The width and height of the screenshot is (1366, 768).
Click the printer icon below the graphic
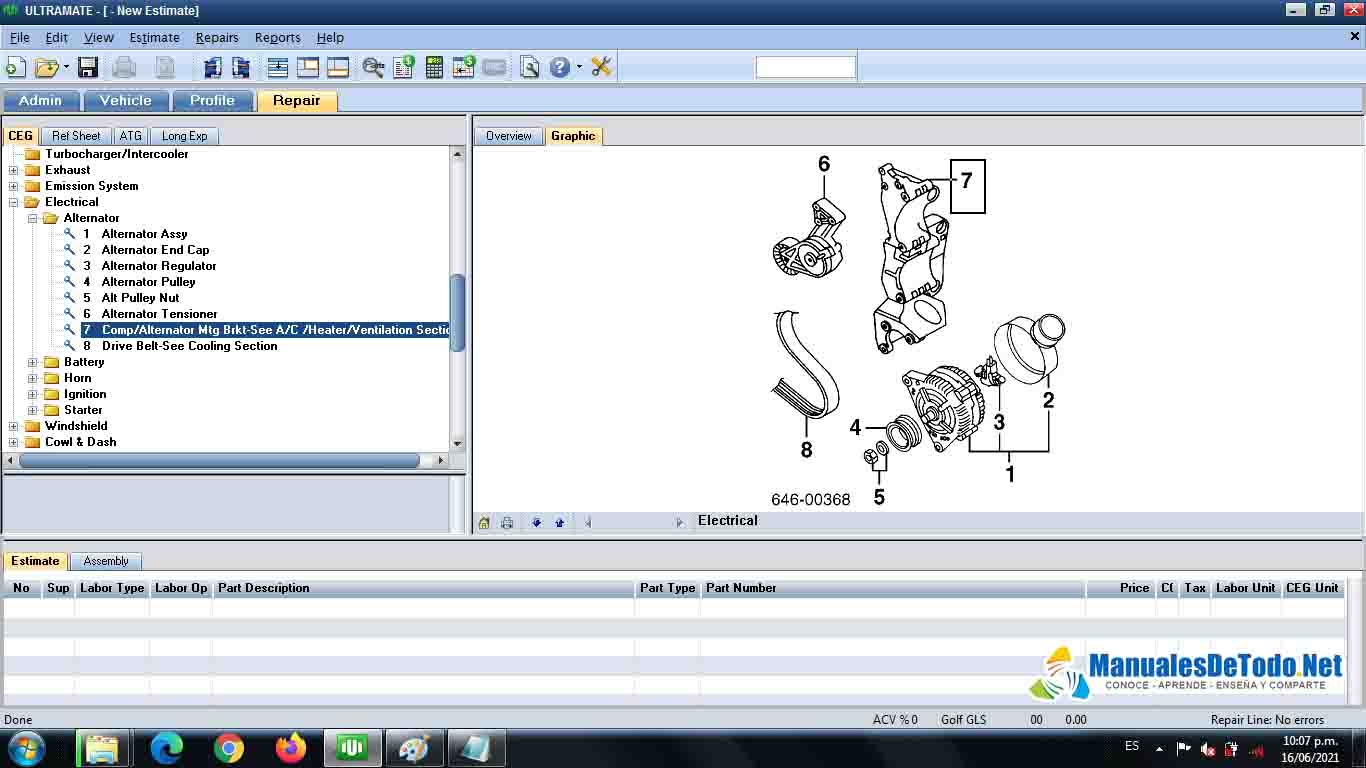(x=507, y=522)
